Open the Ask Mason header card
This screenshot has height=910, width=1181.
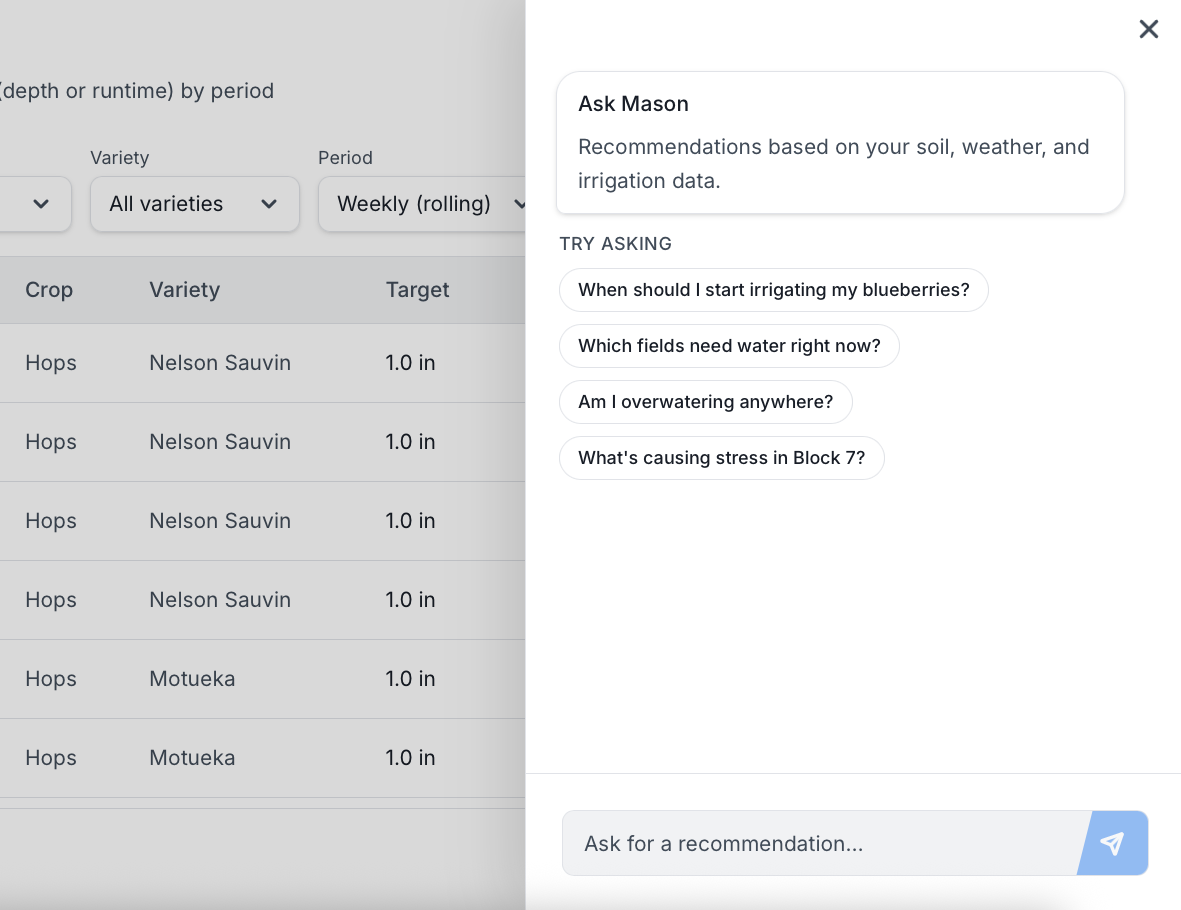click(x=840, y=141)
